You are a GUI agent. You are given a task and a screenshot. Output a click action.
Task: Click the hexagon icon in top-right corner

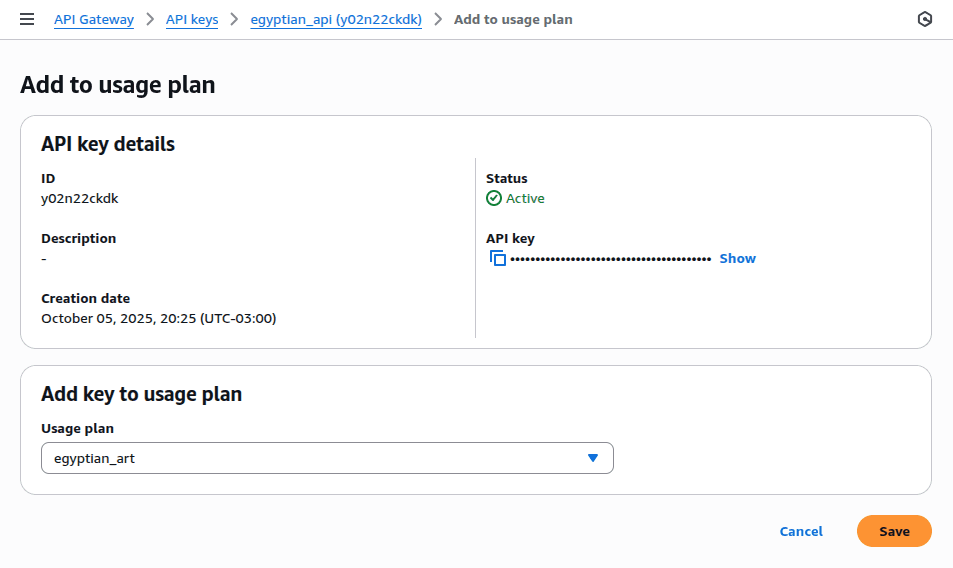click(x=925, y=20)
